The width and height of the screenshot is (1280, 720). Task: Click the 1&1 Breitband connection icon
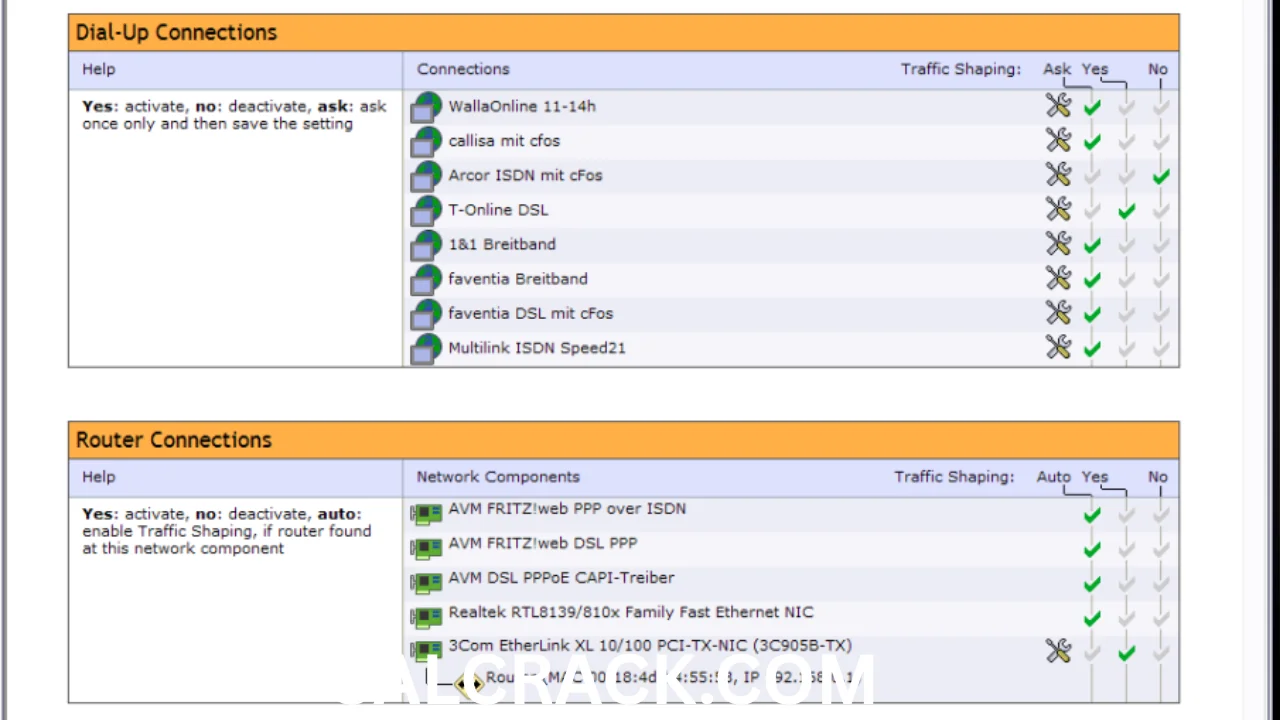tap(426, 244)
